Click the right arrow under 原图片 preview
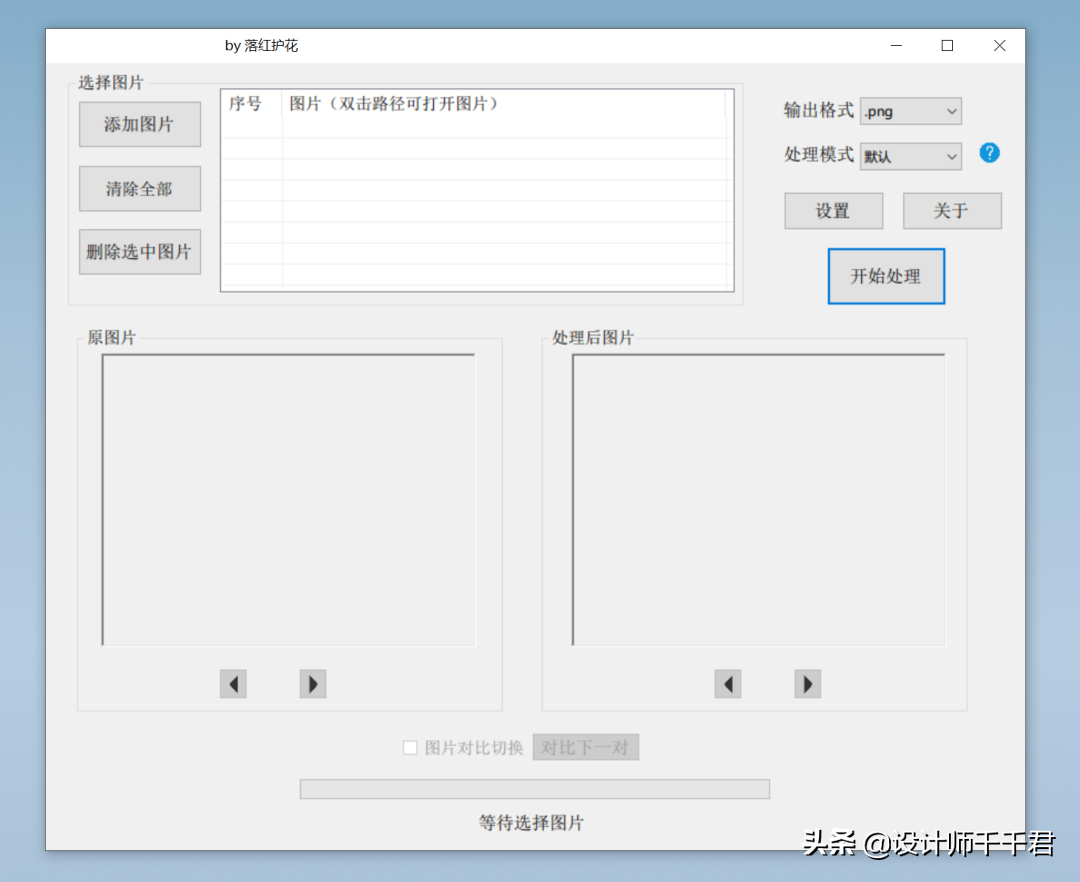The image size is (1080, 882). tap(313, 684)
